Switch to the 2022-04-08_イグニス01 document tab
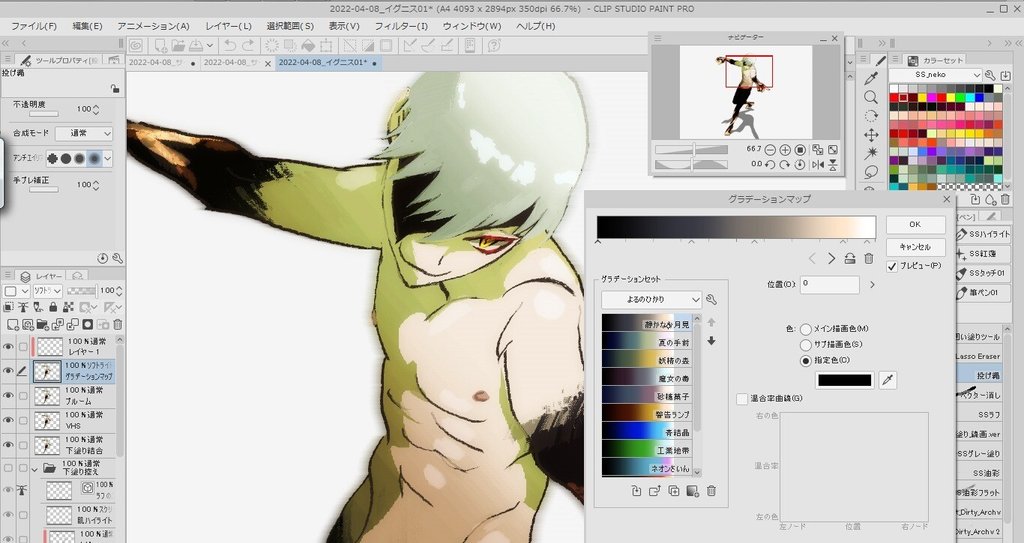The image size is (1024, 543). pos(328,63)
